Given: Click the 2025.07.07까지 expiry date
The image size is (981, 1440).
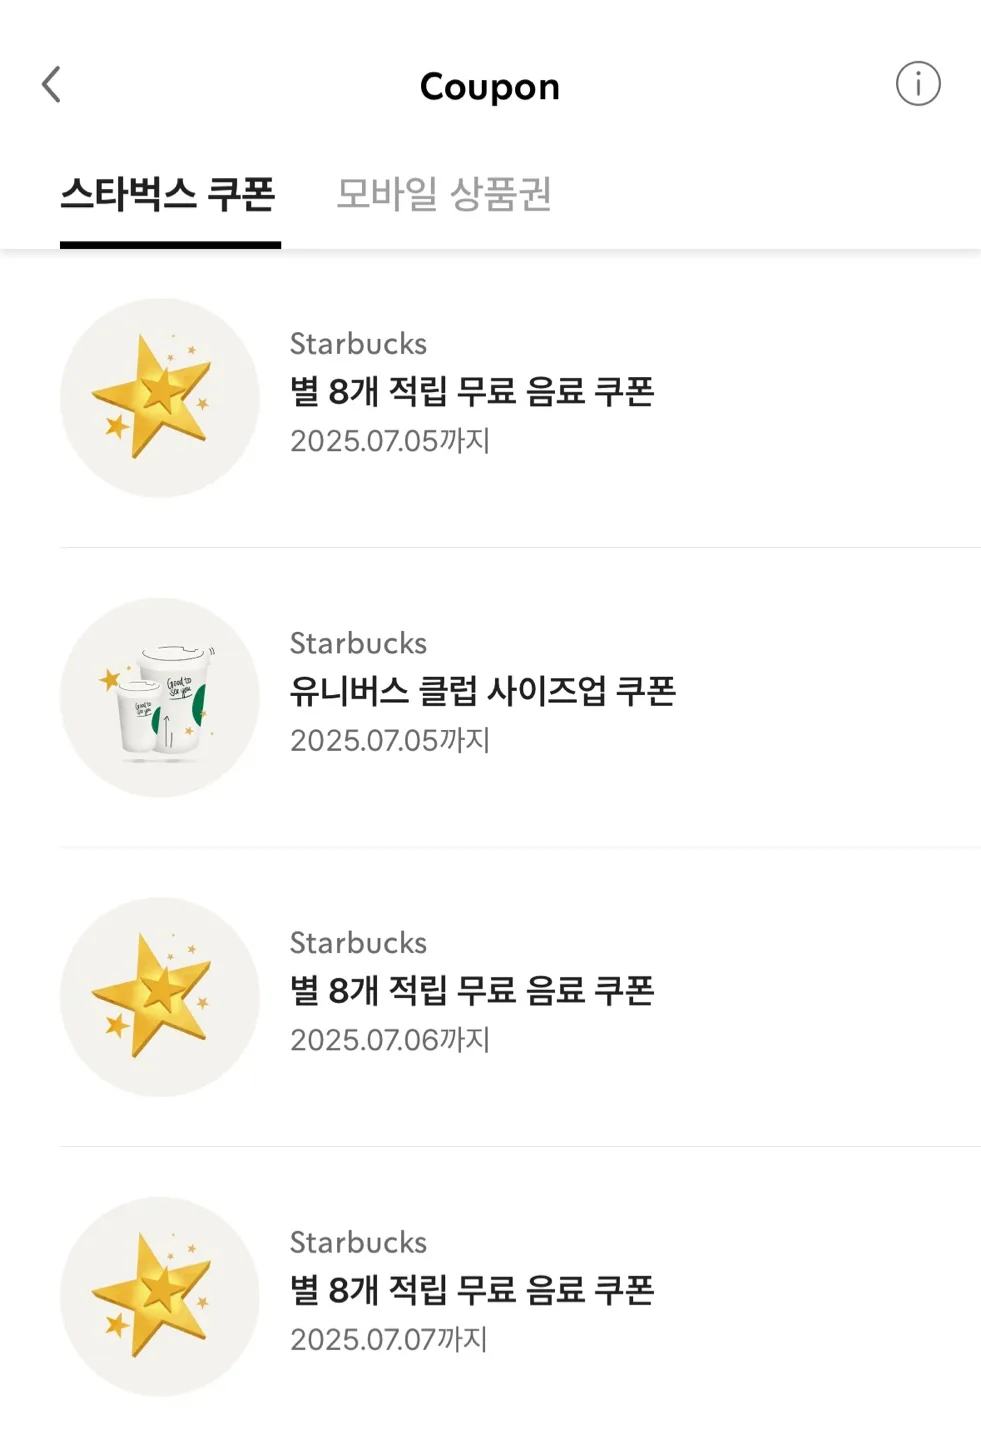Looking at the screenshot, I should click(x=389, y=1339).
